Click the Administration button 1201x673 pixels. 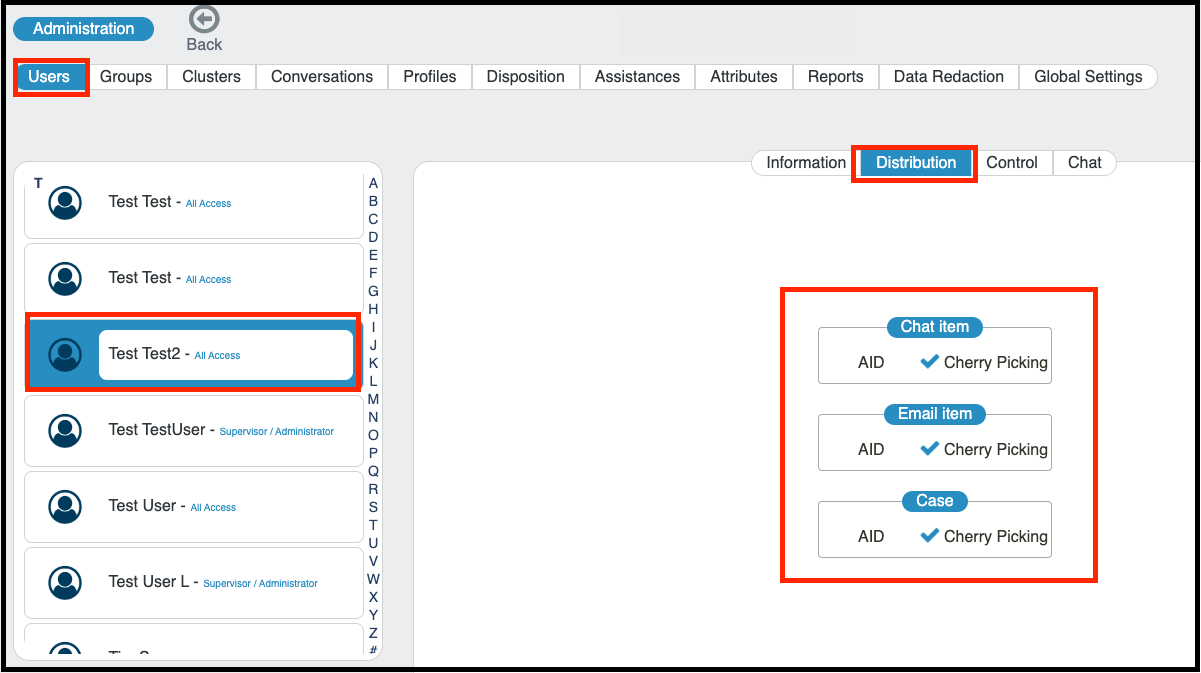click(83, 28)
